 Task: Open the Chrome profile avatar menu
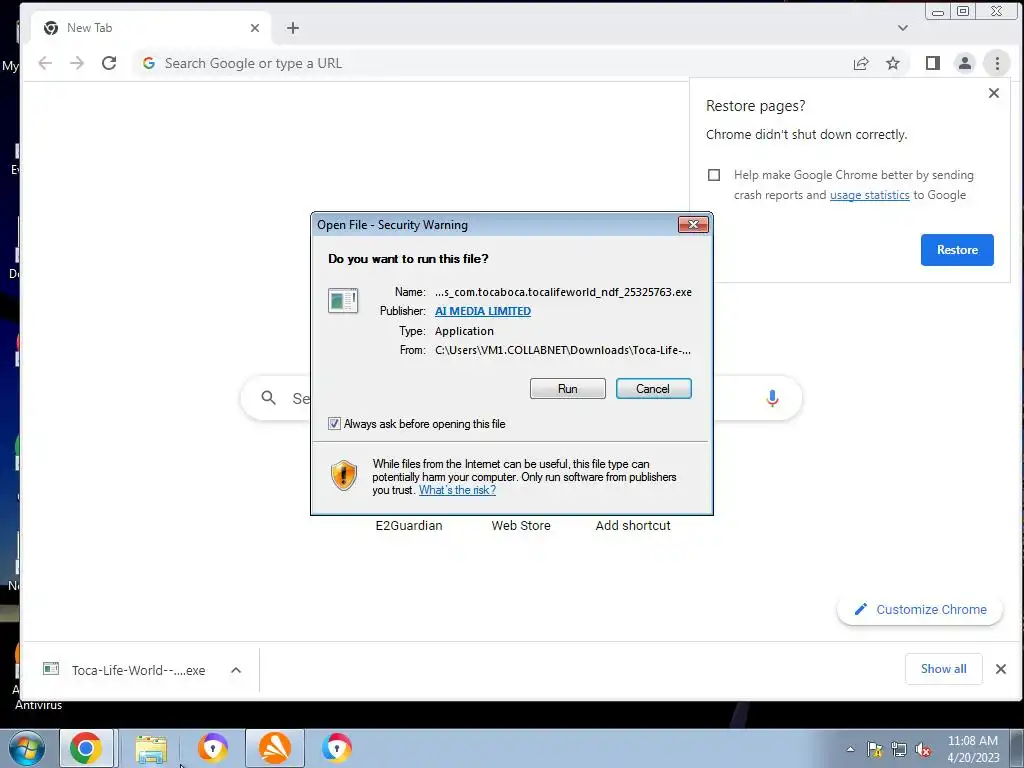[965, 63]
